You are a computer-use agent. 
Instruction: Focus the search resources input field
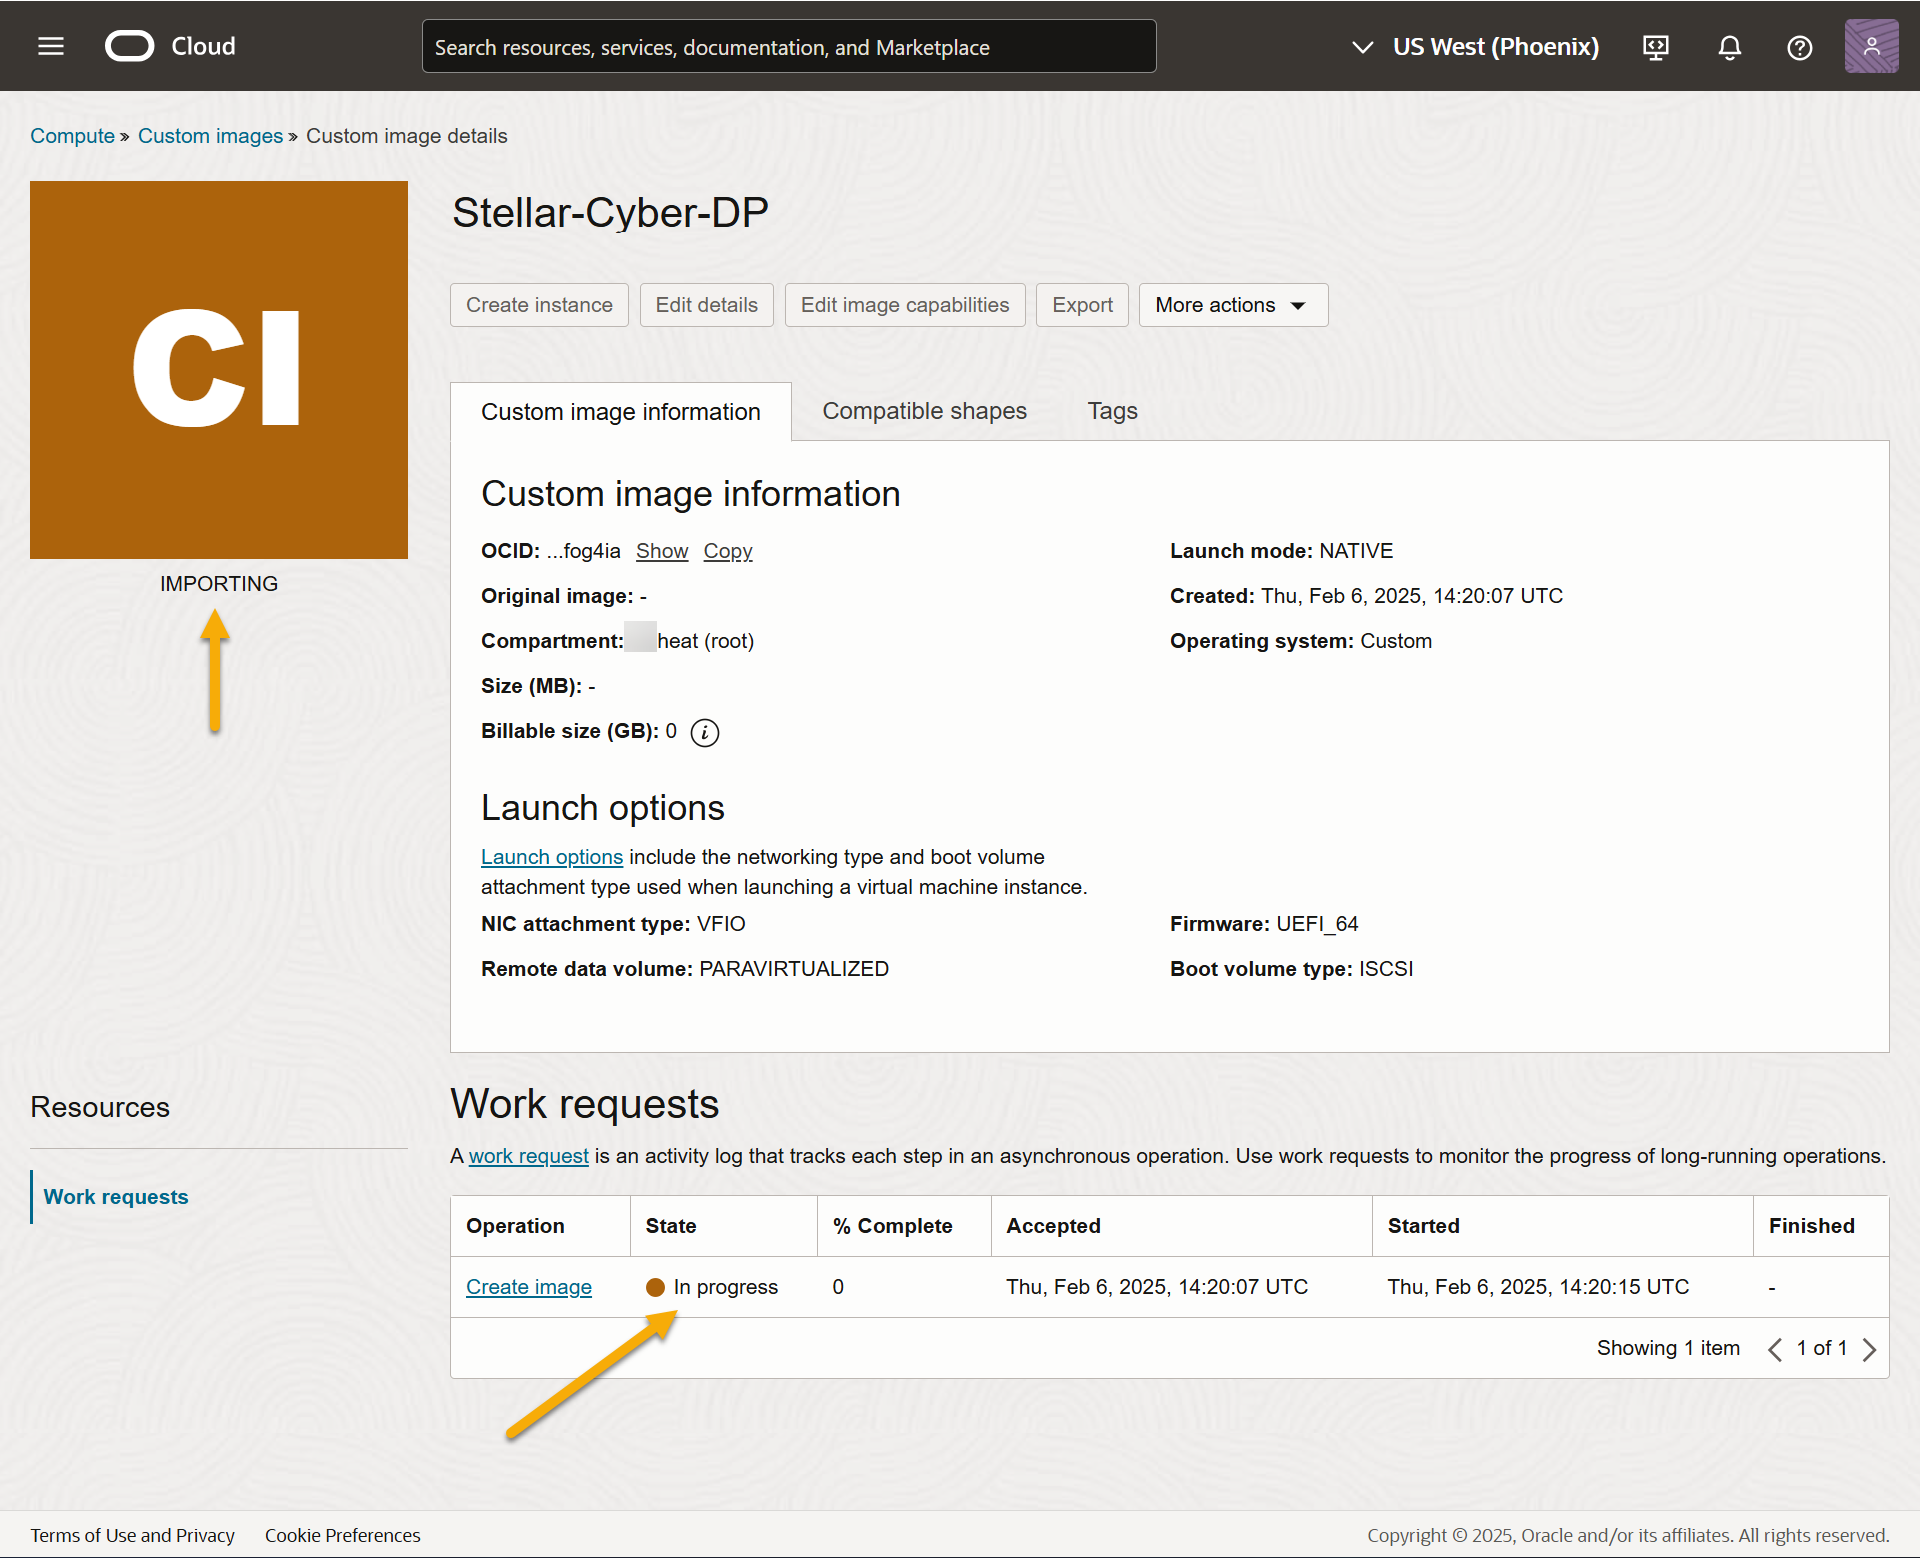pyautogui.click(x=789, y=47)
